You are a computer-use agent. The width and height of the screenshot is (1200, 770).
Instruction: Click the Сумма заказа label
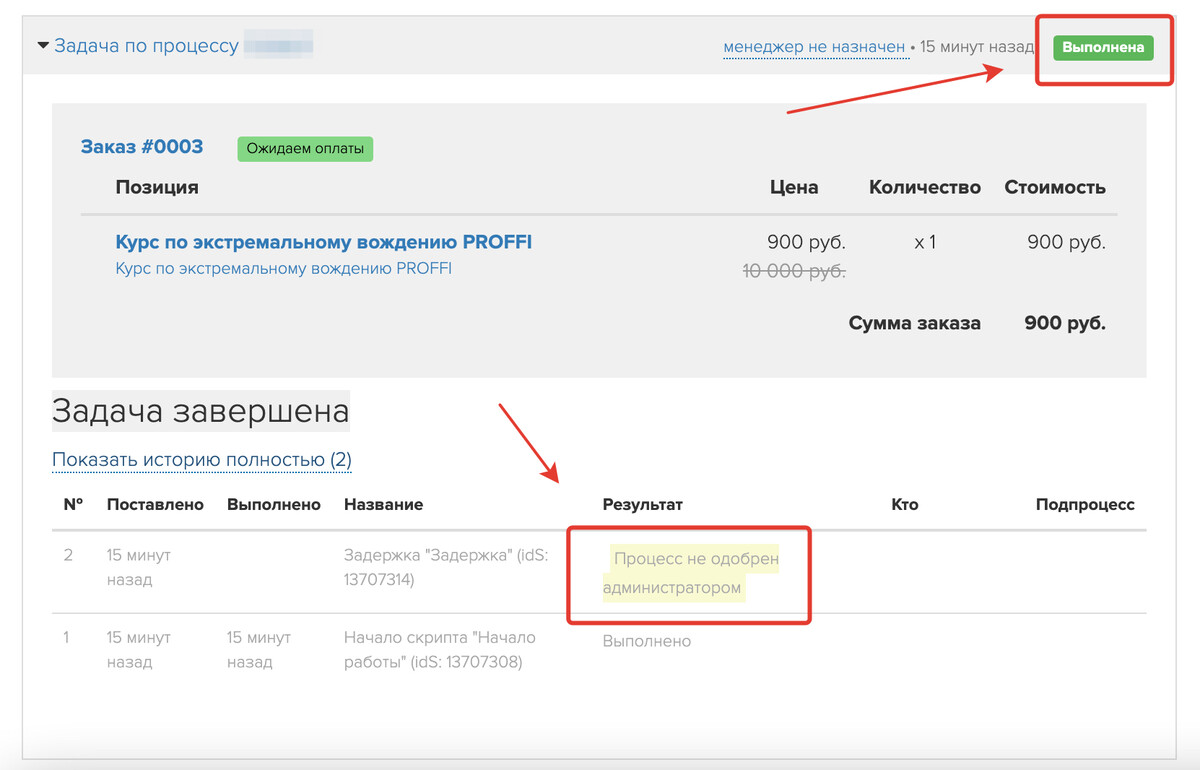pyautogui.click(x=914, y=323)
